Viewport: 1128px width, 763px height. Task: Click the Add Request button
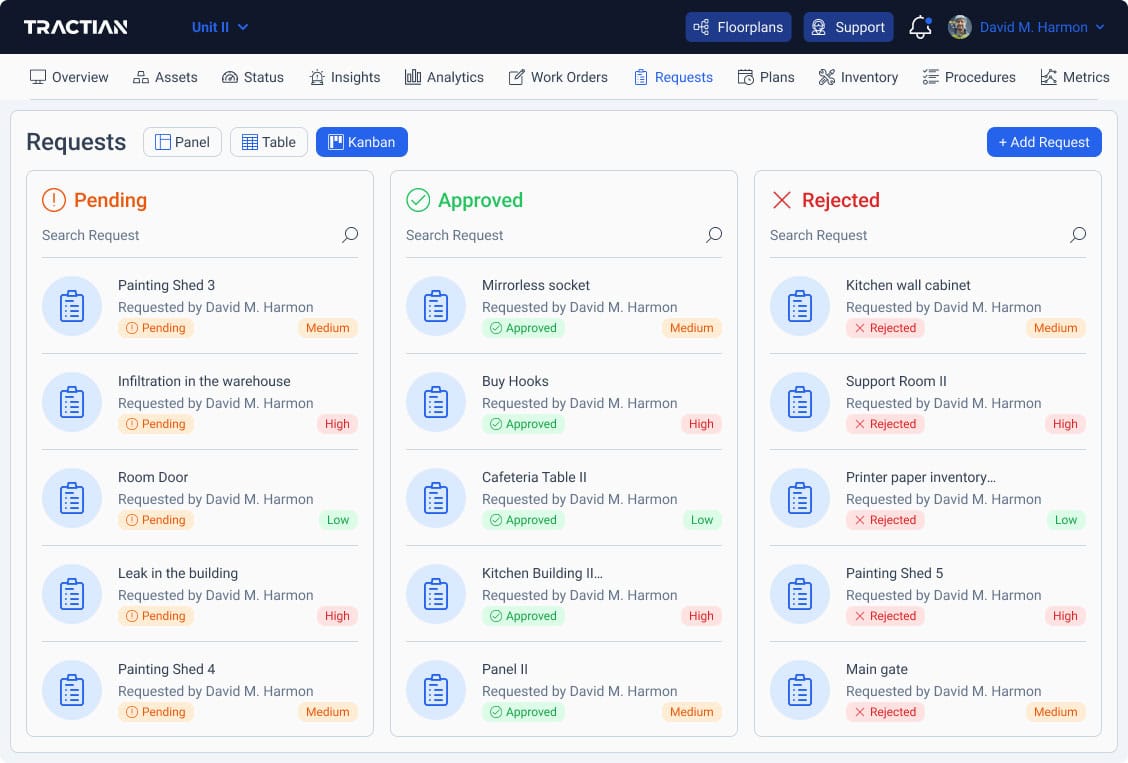tap(1044, 142)
